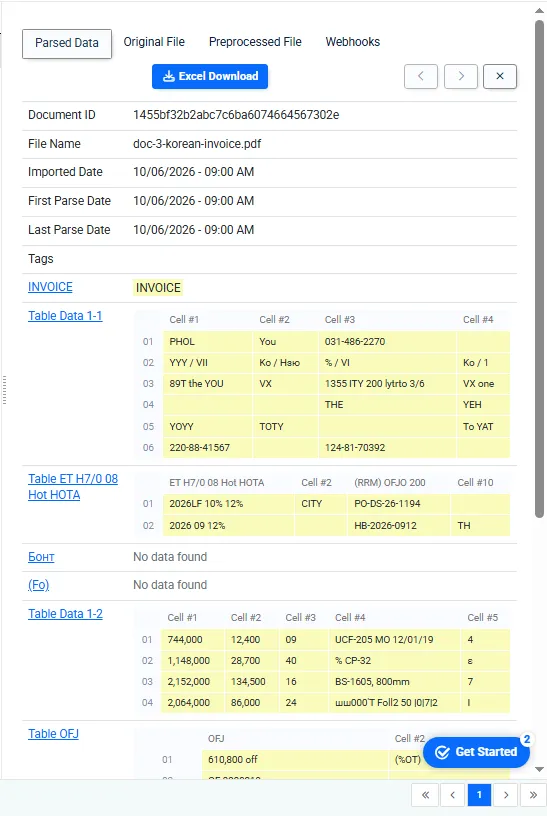Click cell BS-1605, 800mm
The image size is (547, 816).
coord(395,681)
